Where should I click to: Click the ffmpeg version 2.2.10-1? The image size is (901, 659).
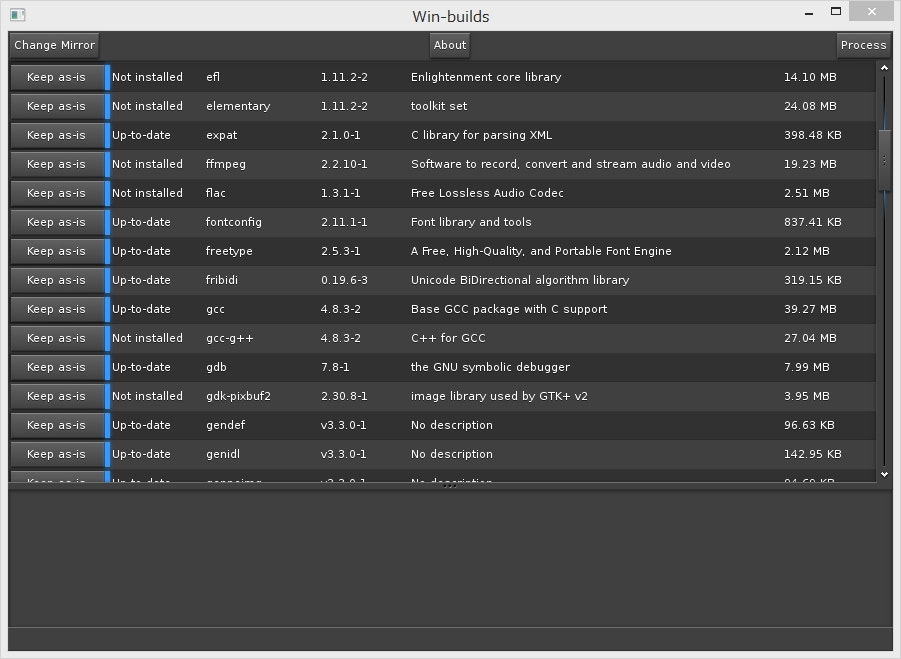click(x=344, y=164)
